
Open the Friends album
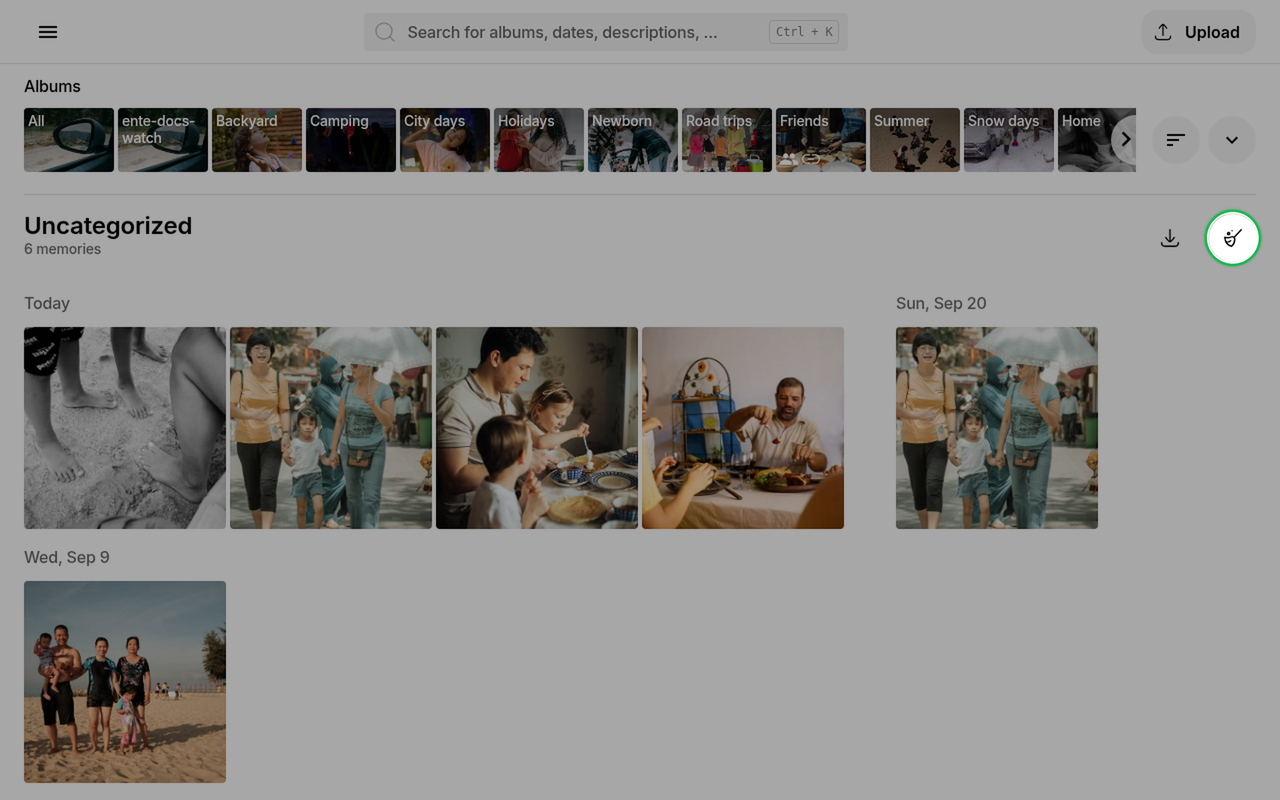[821, 140]
